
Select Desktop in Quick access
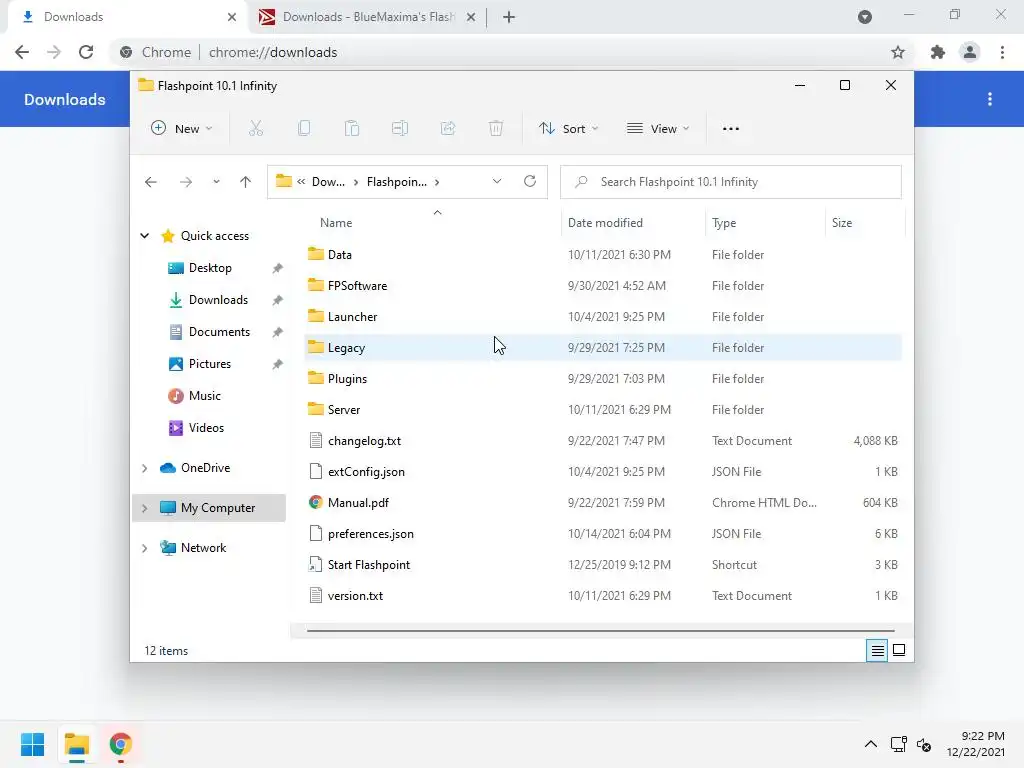210,268
